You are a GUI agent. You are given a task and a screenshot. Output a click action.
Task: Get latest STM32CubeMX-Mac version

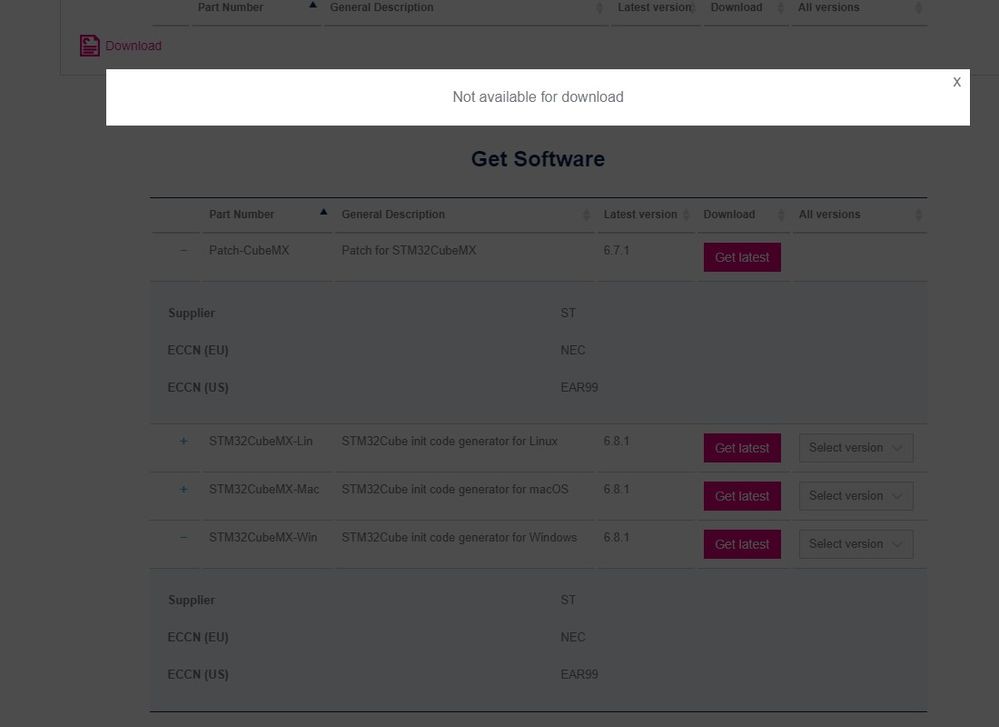click(x=742, y=496)
